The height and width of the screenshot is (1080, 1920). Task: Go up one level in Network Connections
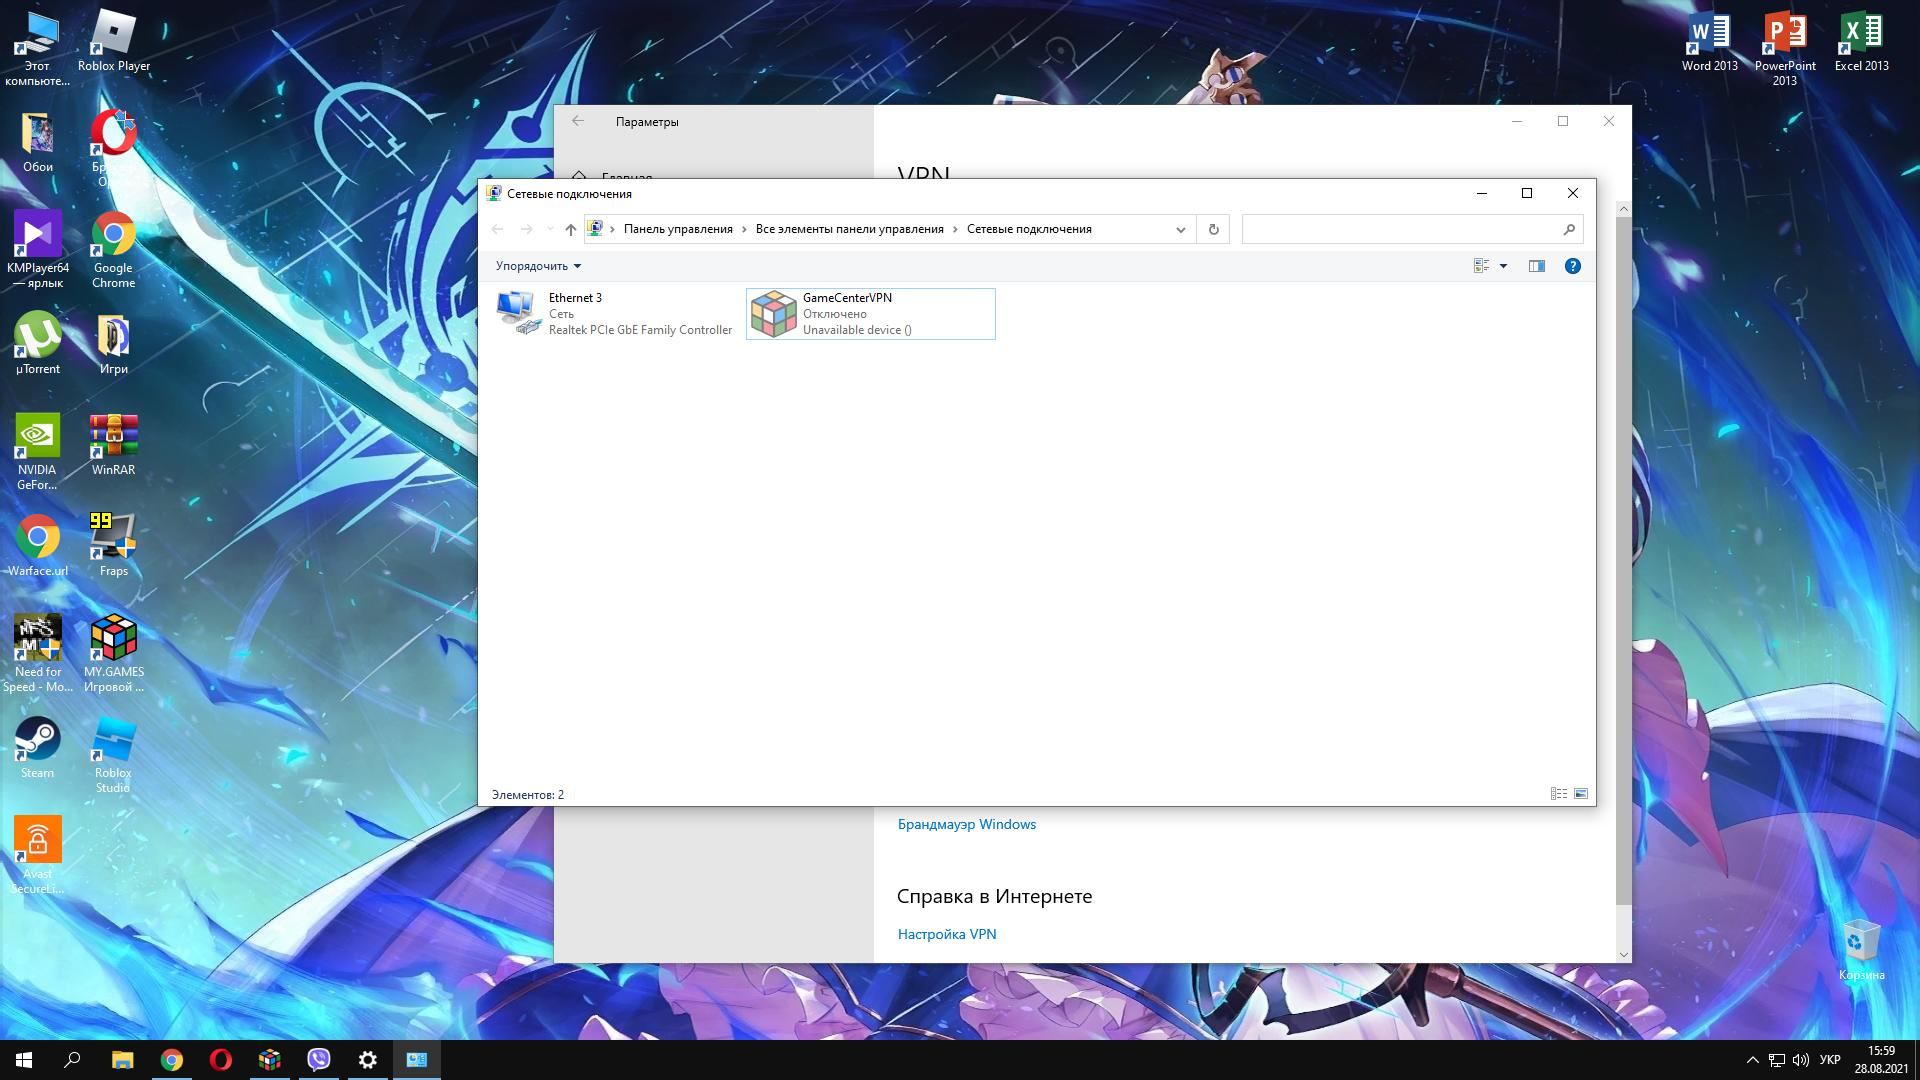point(570,230)
